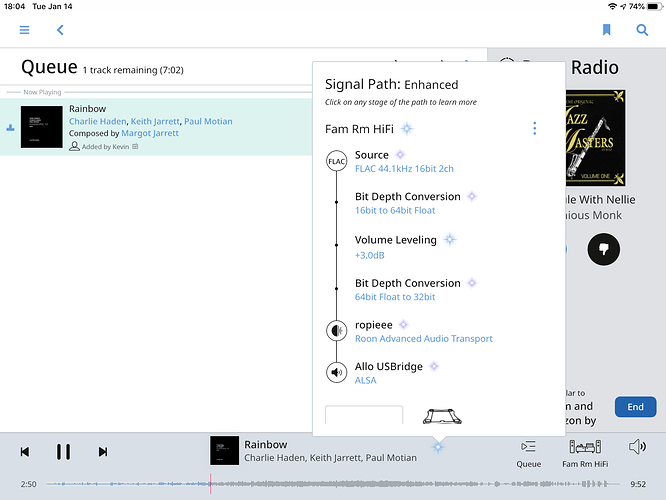The width and height of the screenshot is (666, 500).
Task: Open the search magnifier icon
Action: pos(642,30)
